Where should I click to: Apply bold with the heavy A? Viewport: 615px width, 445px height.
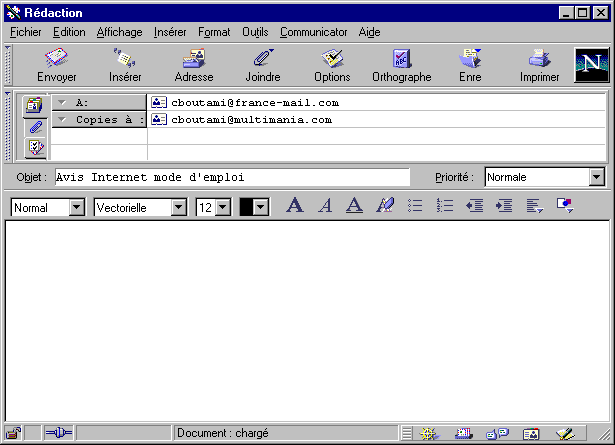[x=295, y=205]
